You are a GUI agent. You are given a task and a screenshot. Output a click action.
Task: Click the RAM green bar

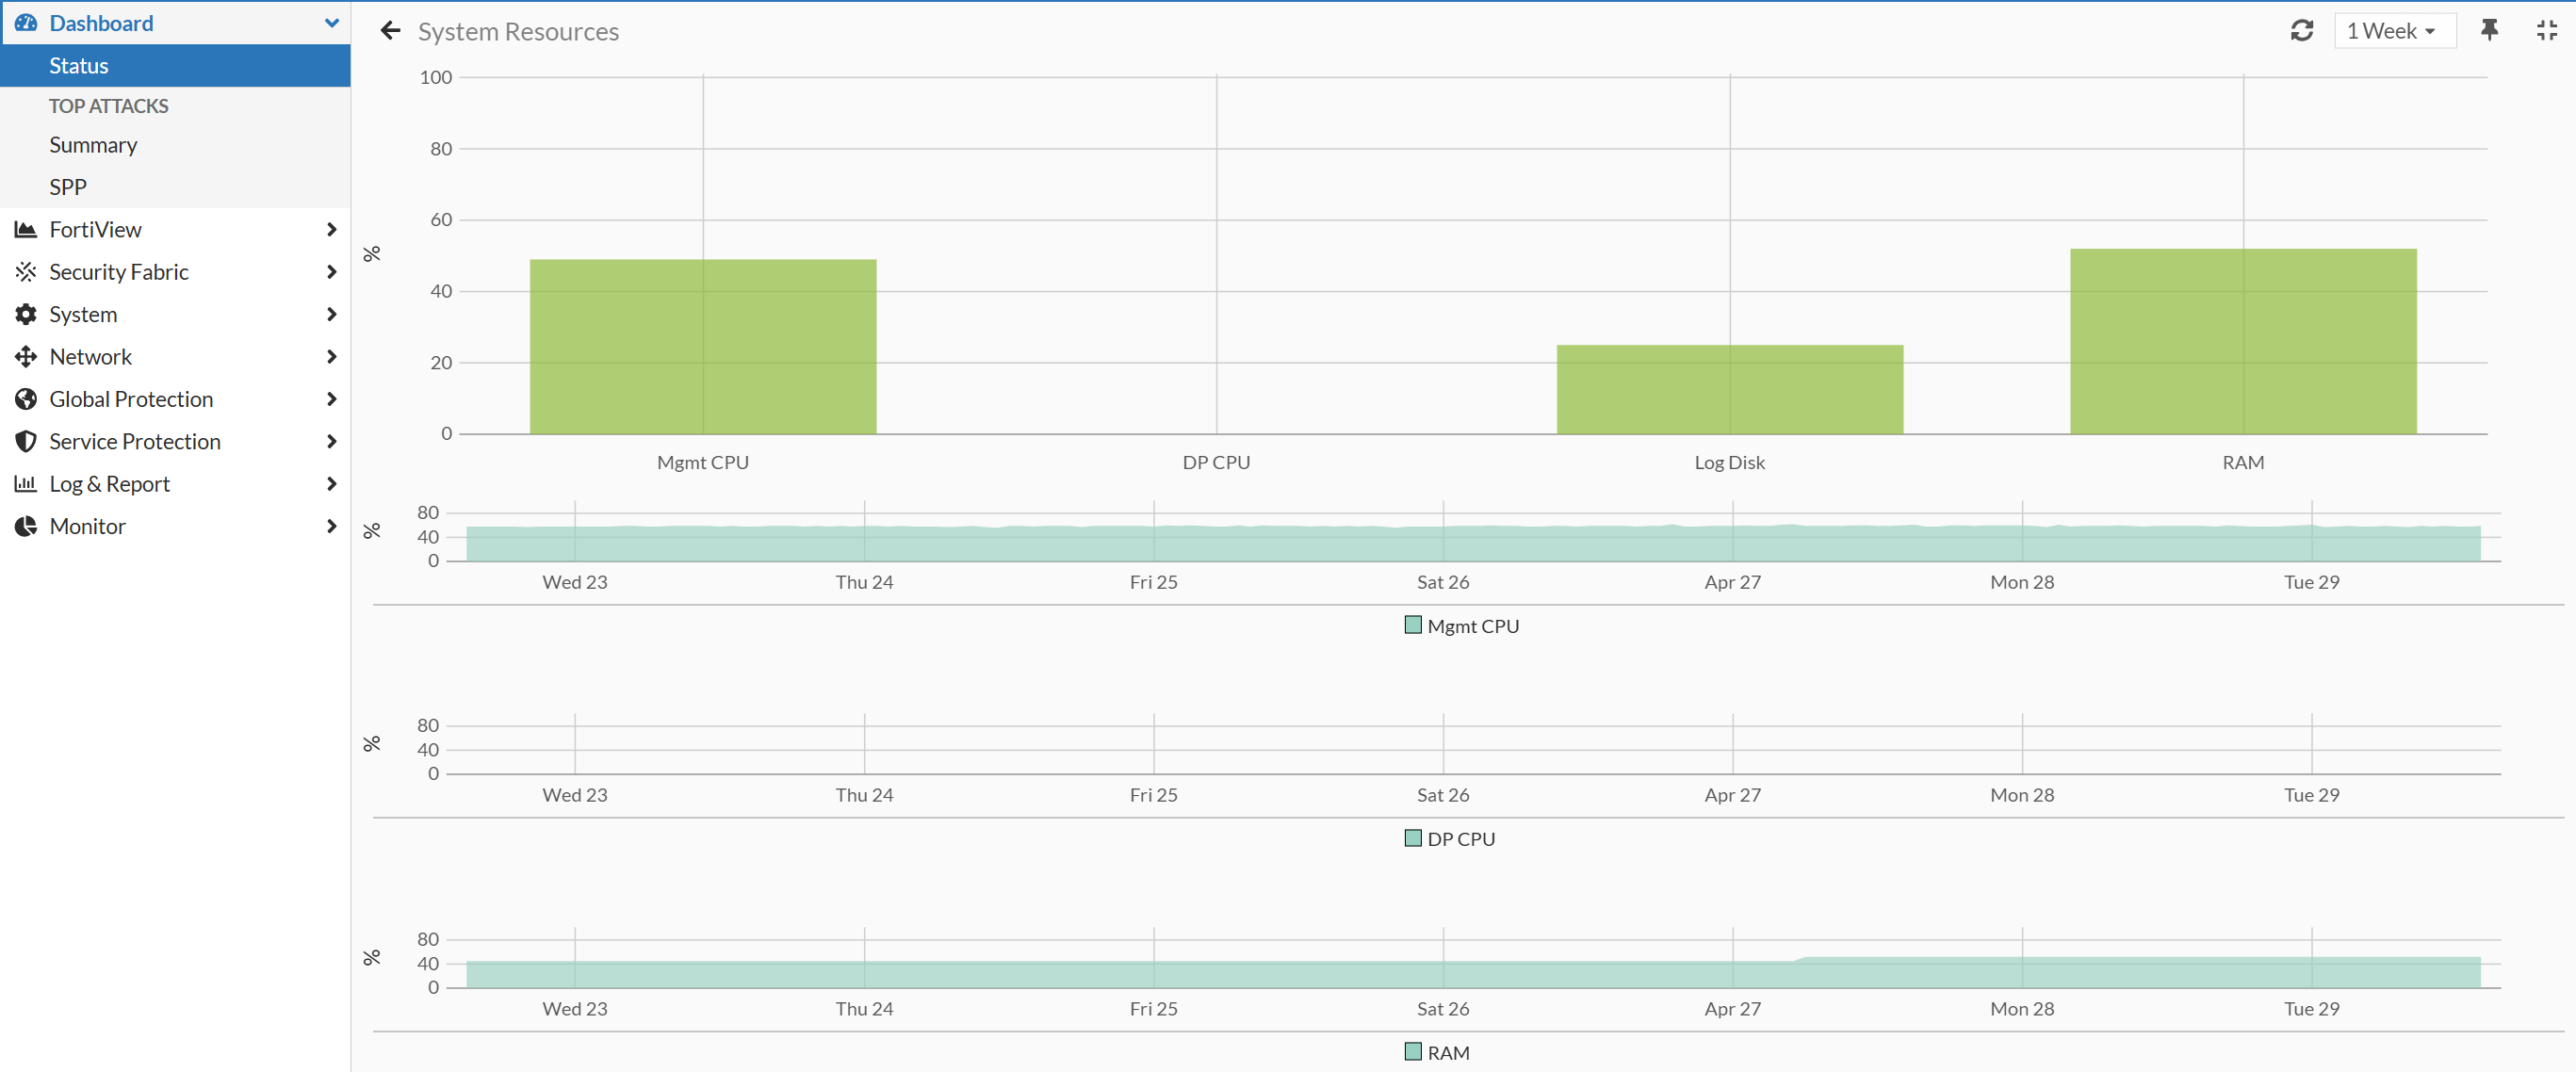[2243, 341]
